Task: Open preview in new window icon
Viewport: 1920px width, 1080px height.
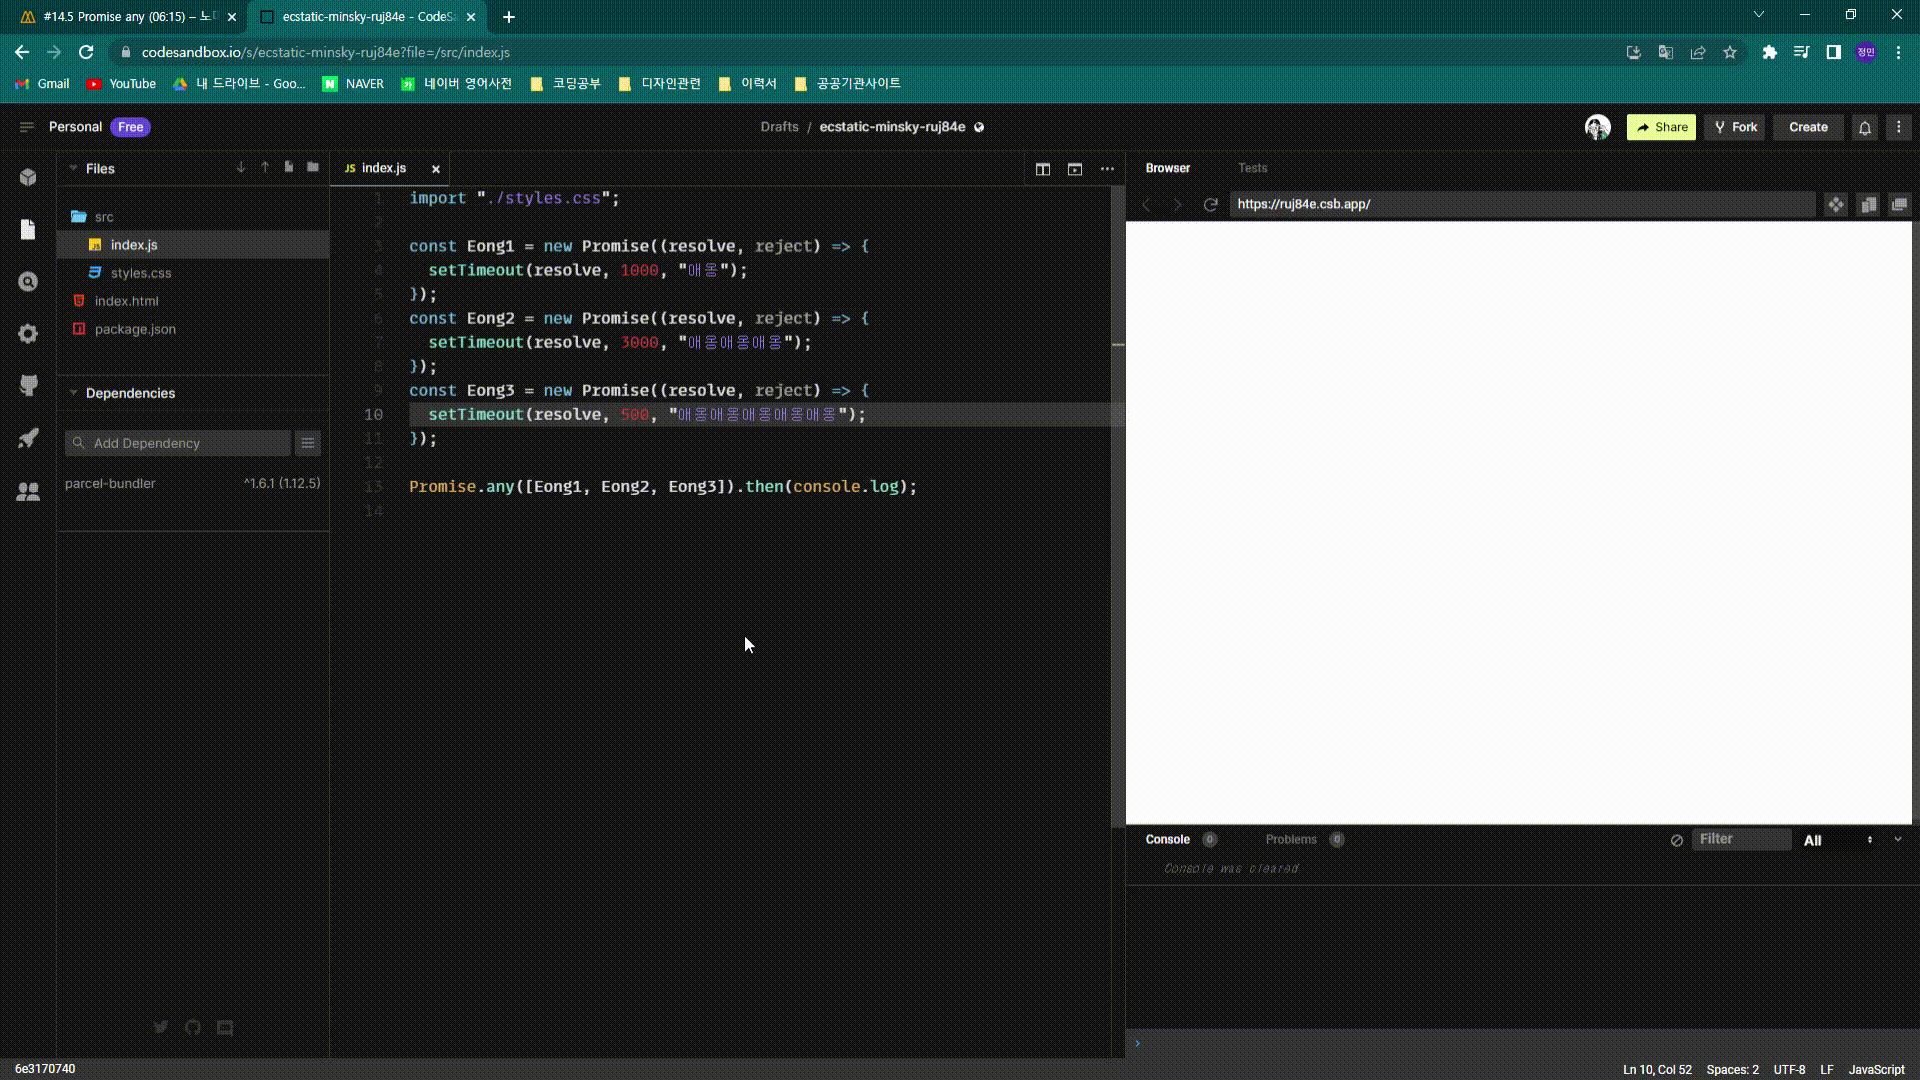Action: (1899, 204)
